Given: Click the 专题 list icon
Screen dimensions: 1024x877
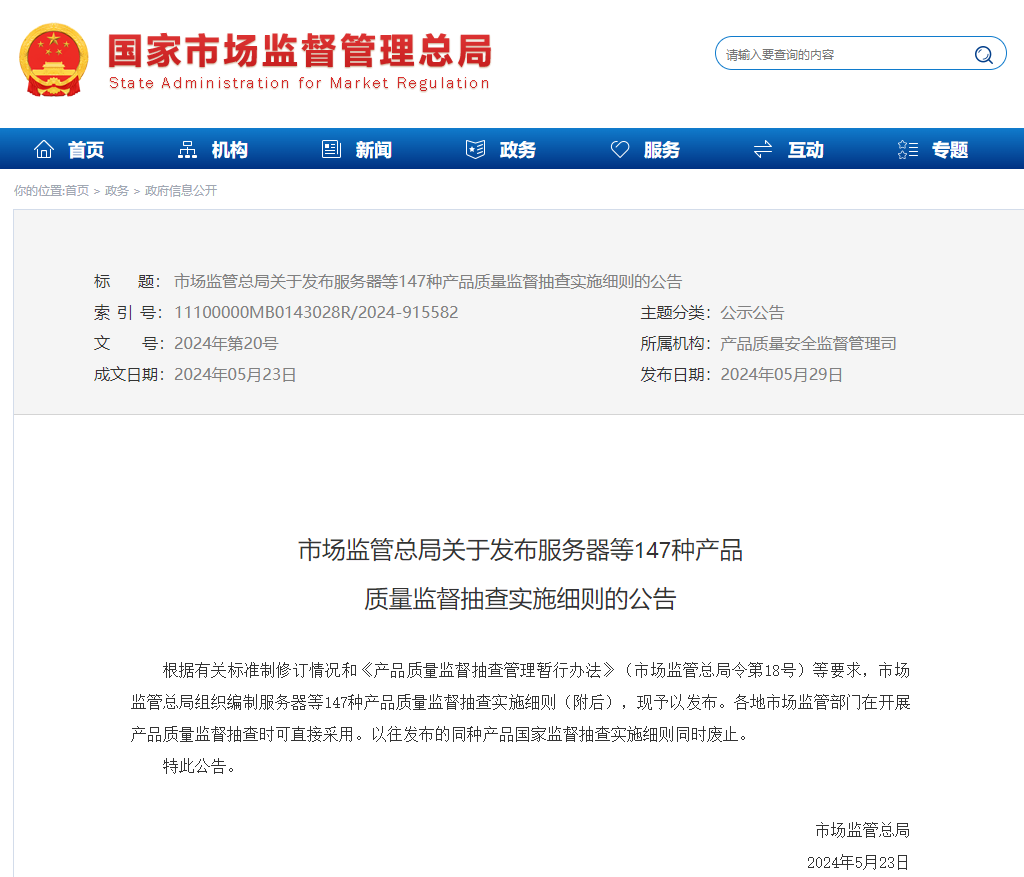Looking at the screenshot, I should click(906, 147).
